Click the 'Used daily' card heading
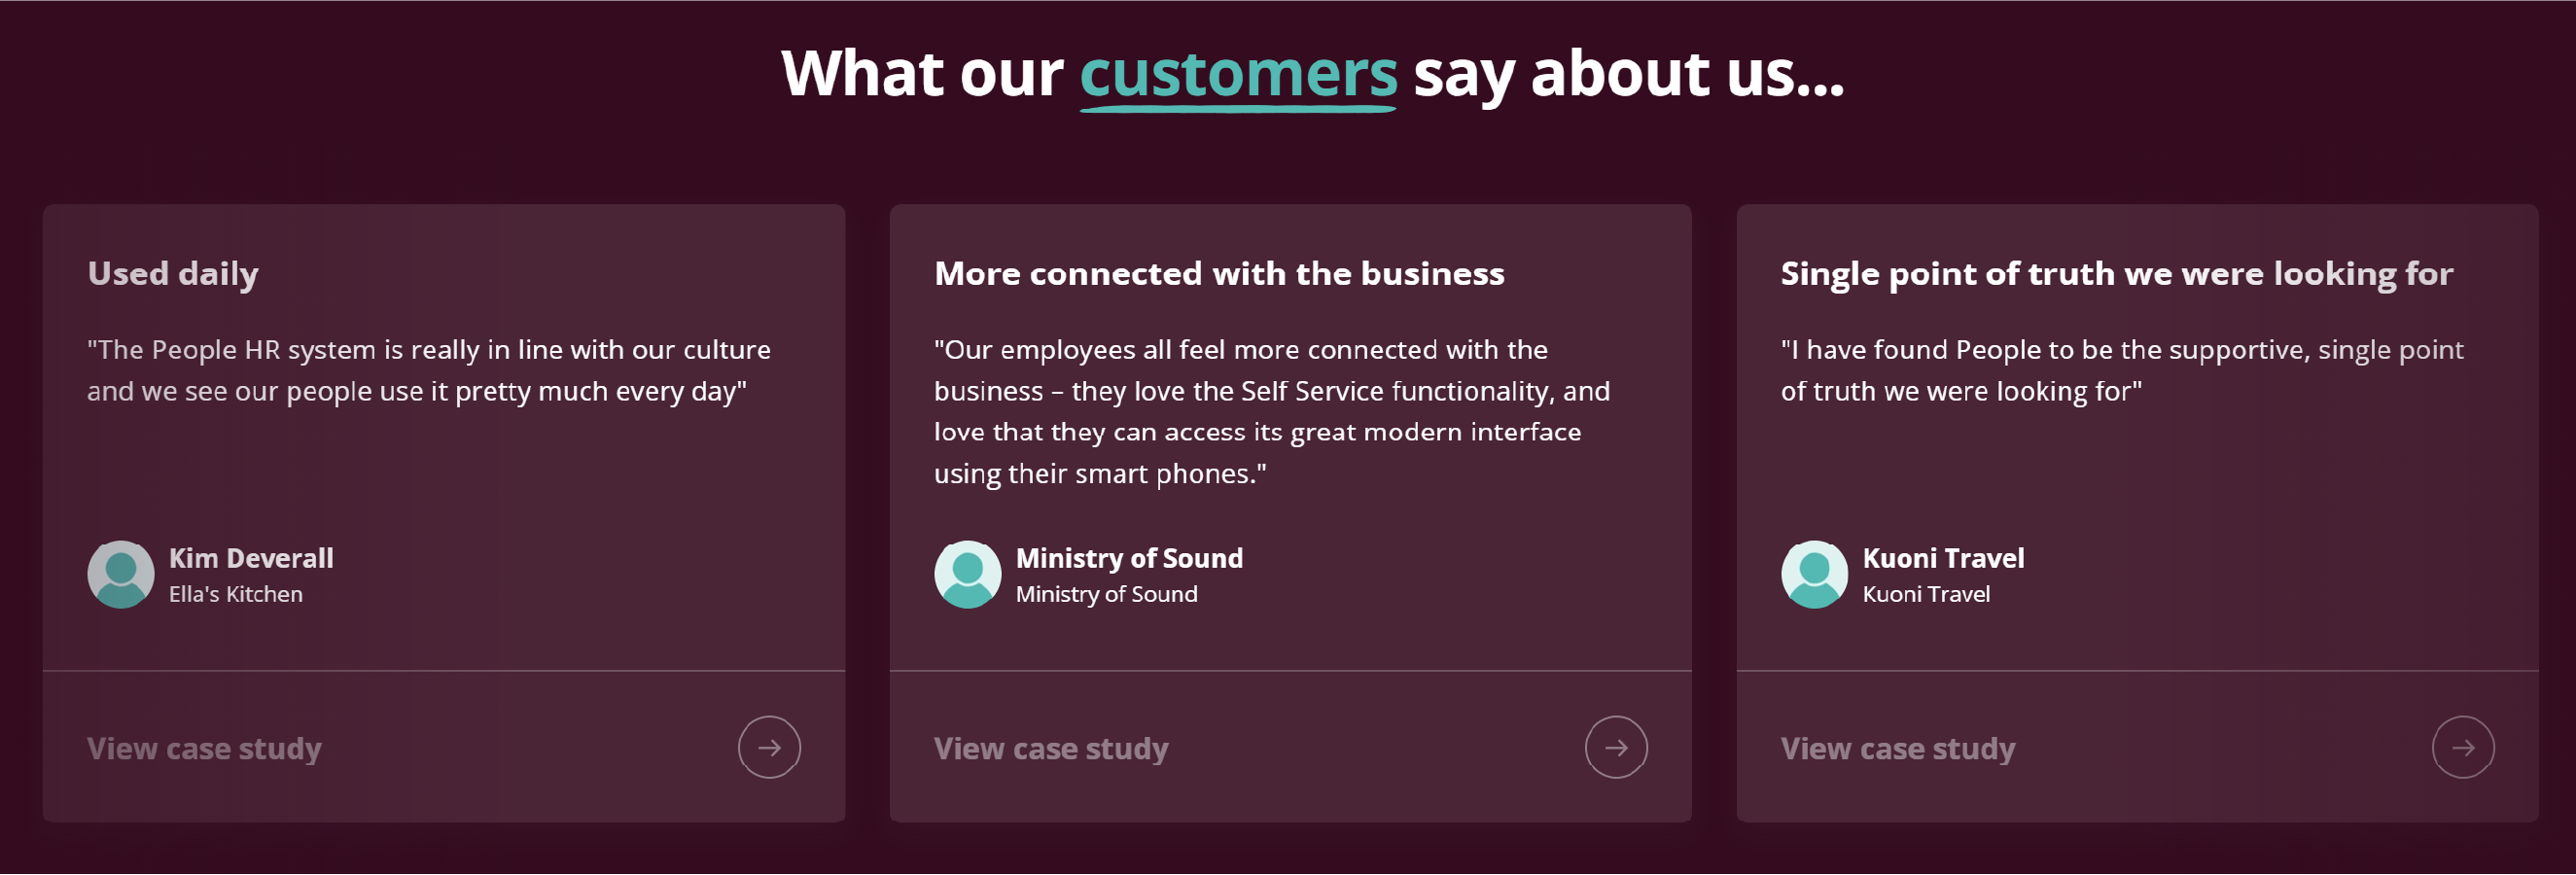 (x=173, y=274)
